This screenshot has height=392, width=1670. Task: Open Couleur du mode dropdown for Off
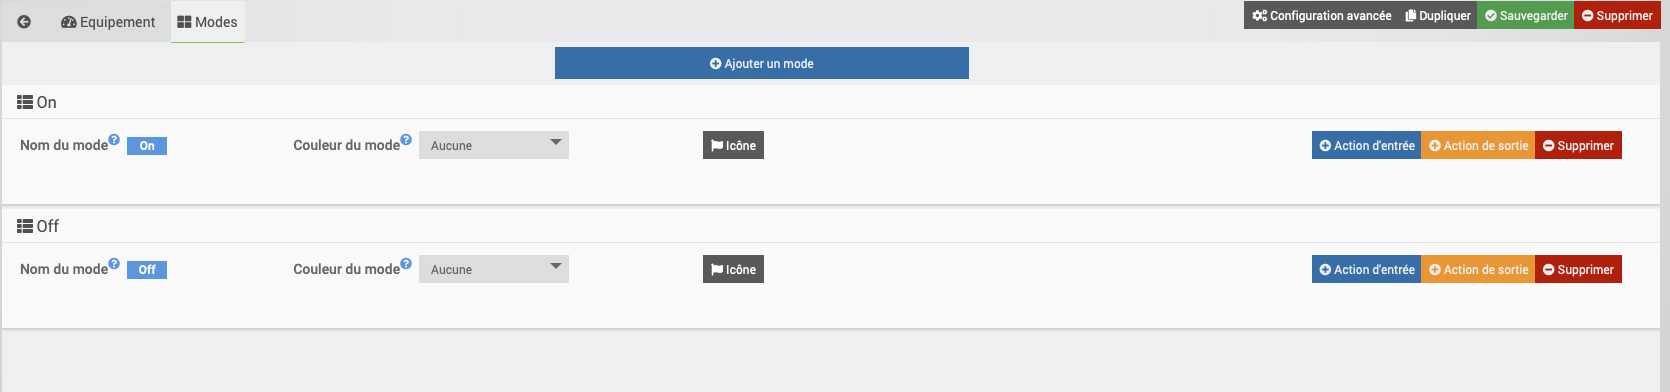(494, 269)
